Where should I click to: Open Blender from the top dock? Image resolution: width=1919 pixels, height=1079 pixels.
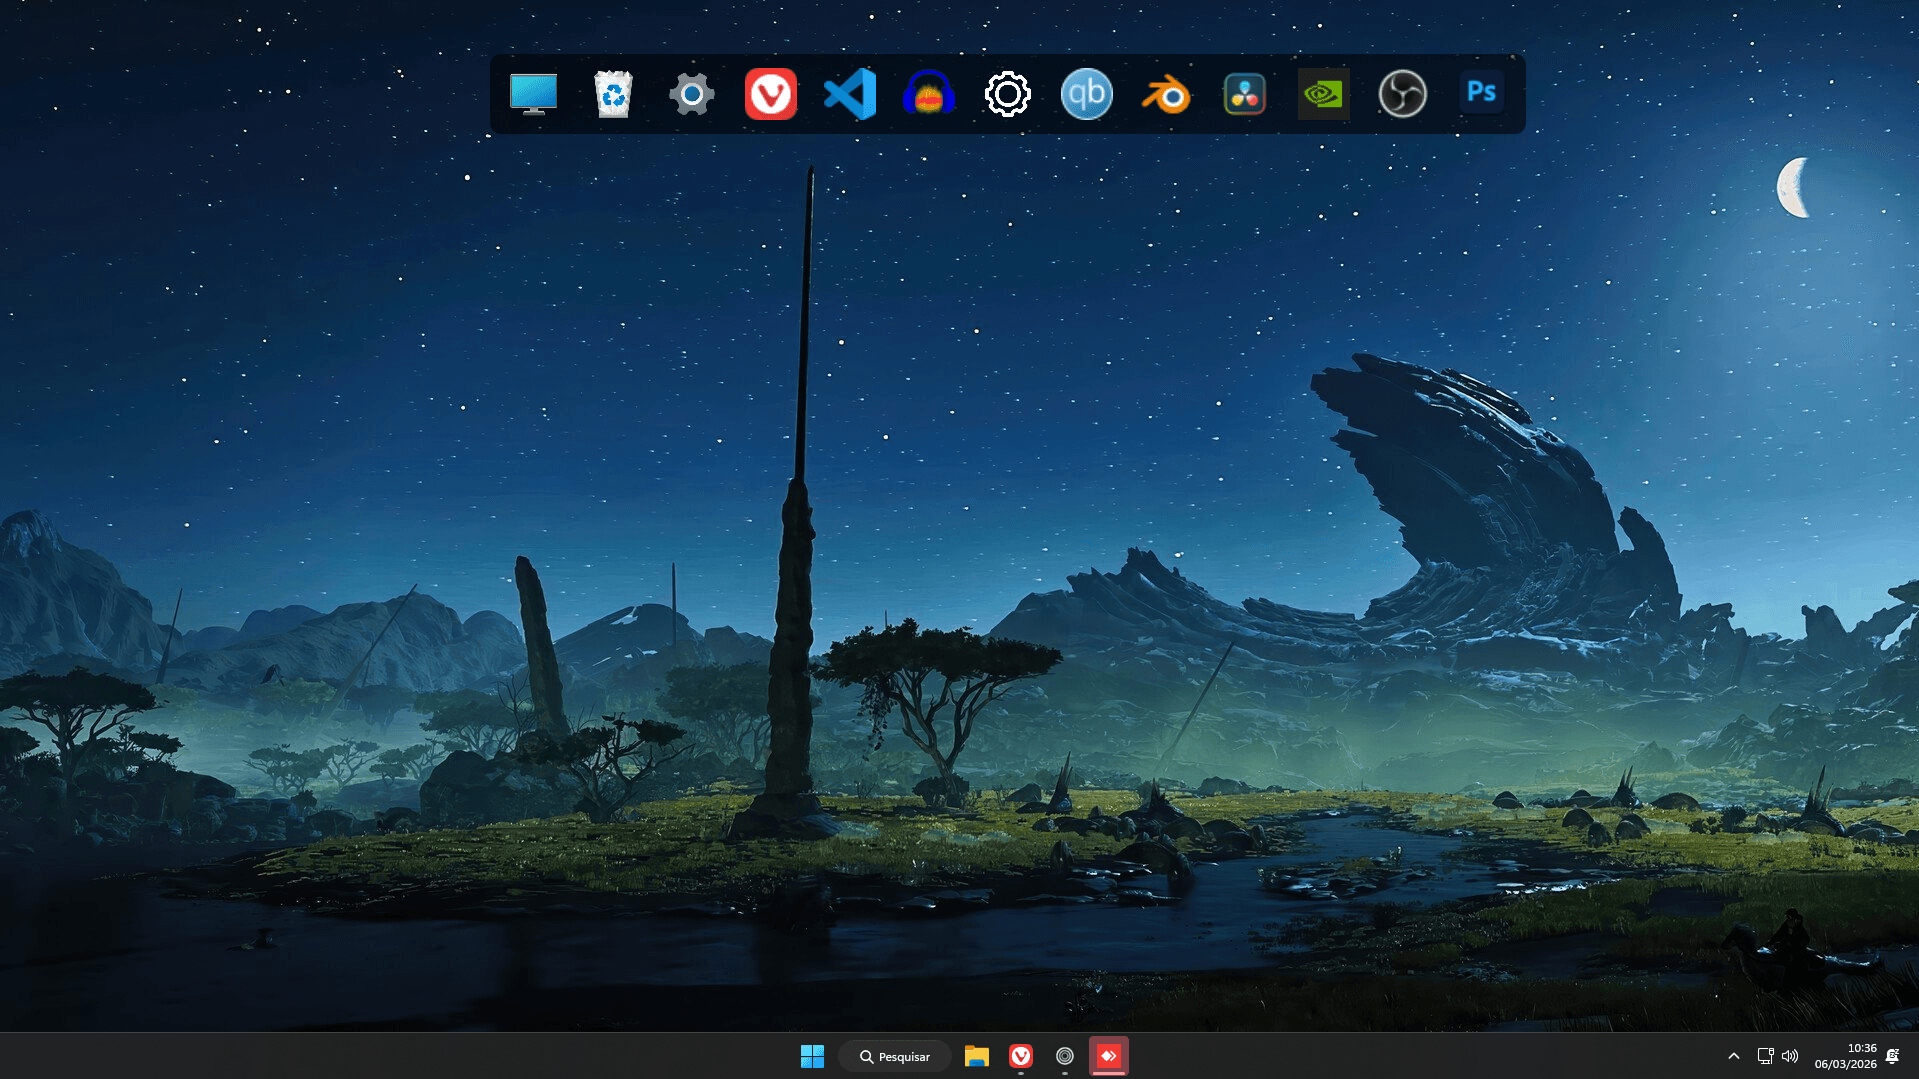[x=1166, y=94]
